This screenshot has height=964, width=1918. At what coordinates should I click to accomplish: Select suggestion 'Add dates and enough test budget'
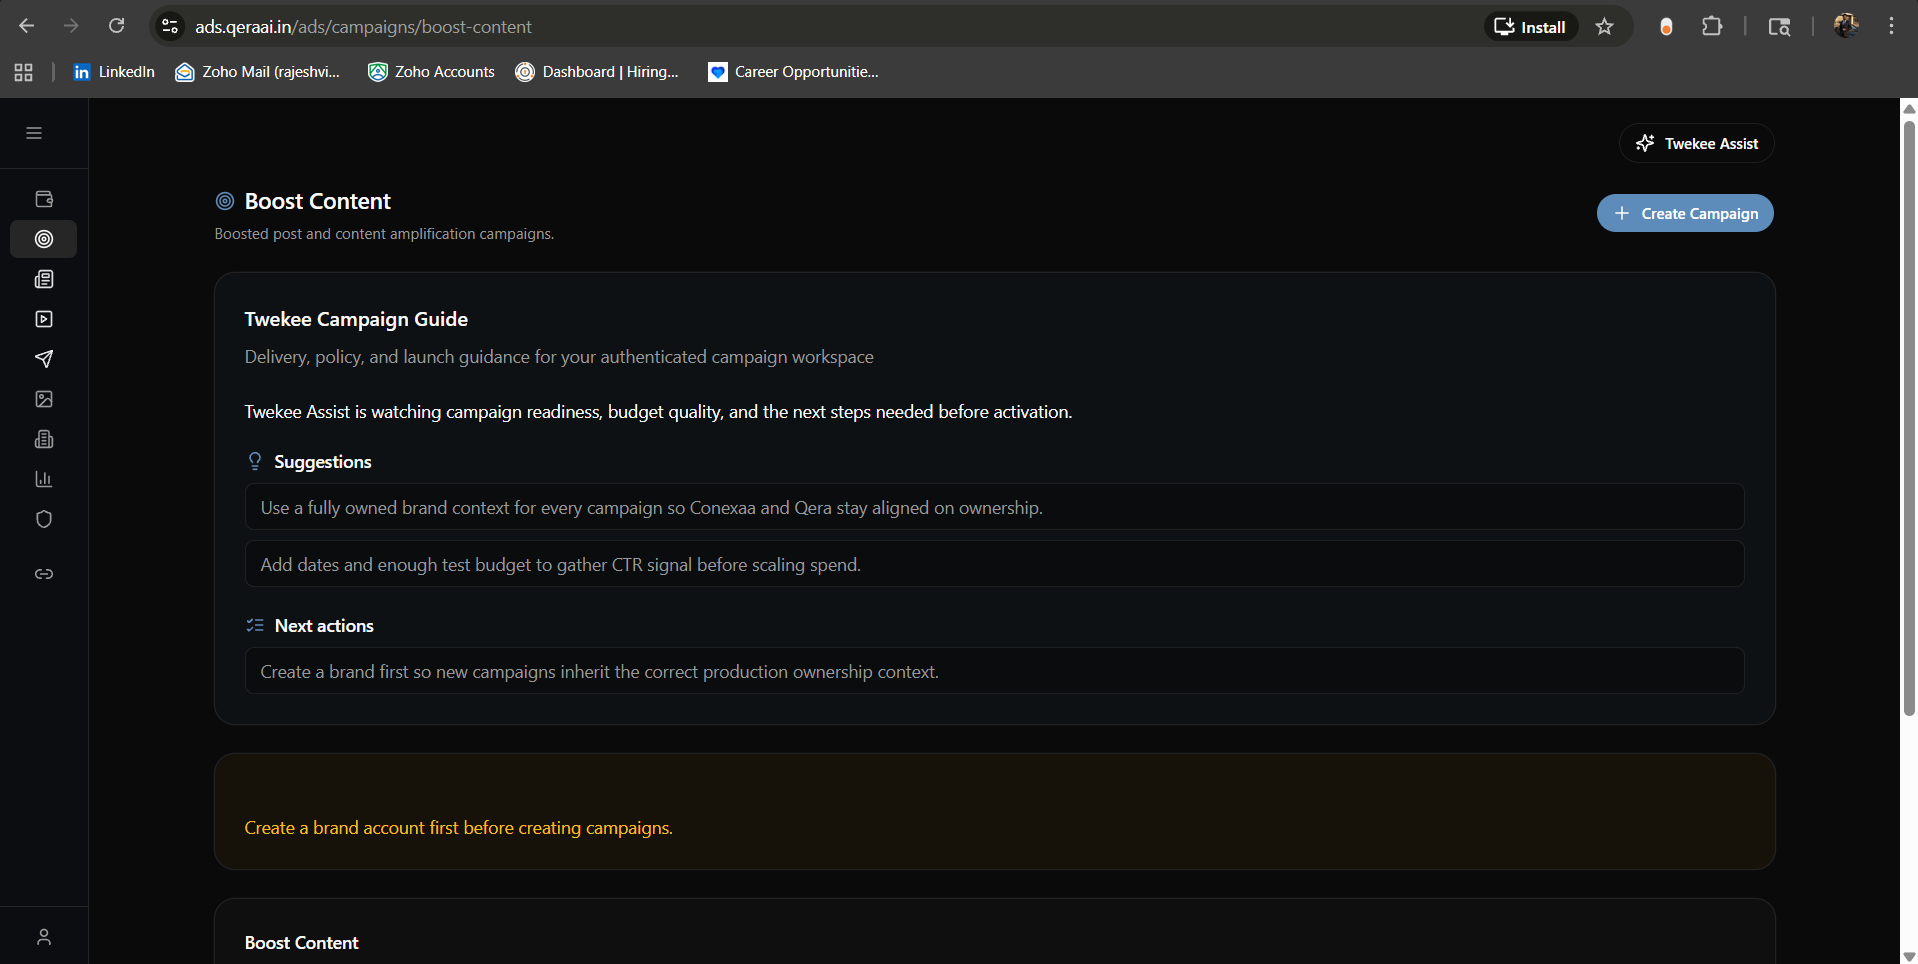(x=995, y=564)
